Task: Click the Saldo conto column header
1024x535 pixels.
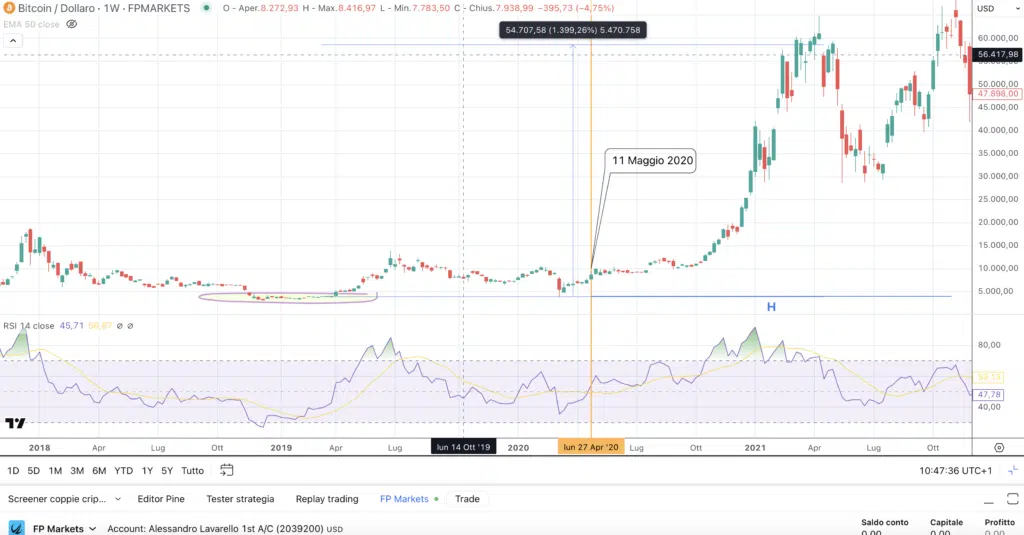Action: click(x=884, y=522)
